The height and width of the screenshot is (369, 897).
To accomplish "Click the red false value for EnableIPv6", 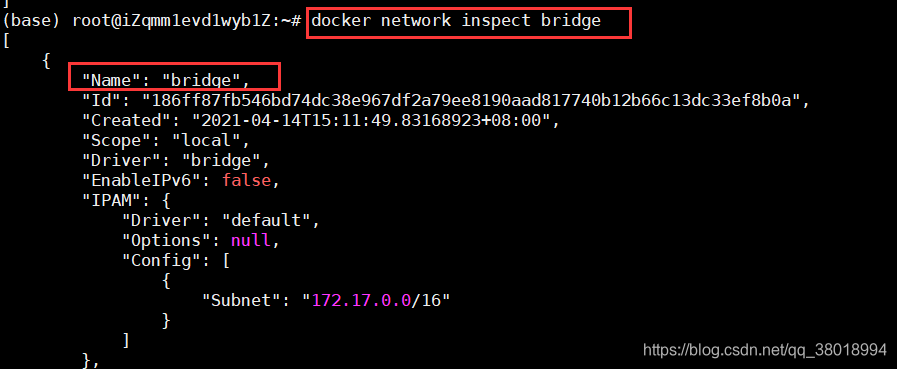I will [x=246, y=180].
